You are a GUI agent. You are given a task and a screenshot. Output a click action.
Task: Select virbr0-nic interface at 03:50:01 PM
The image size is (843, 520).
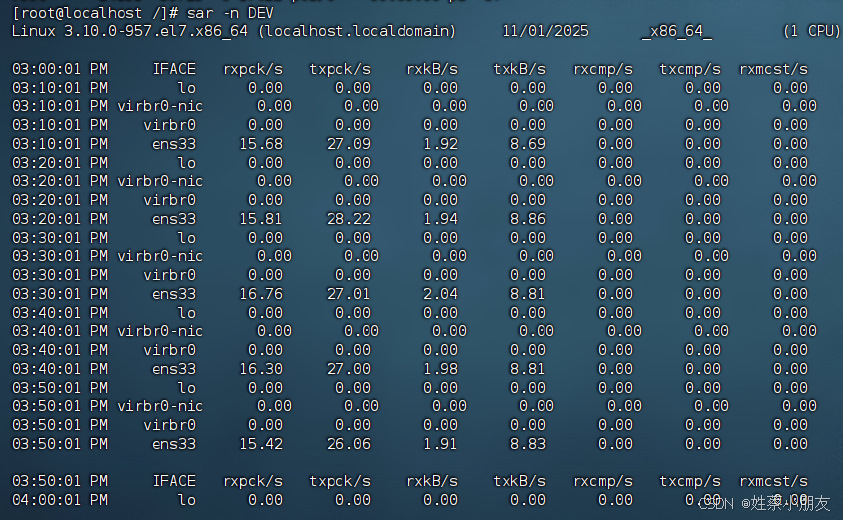tap(160, 406)
